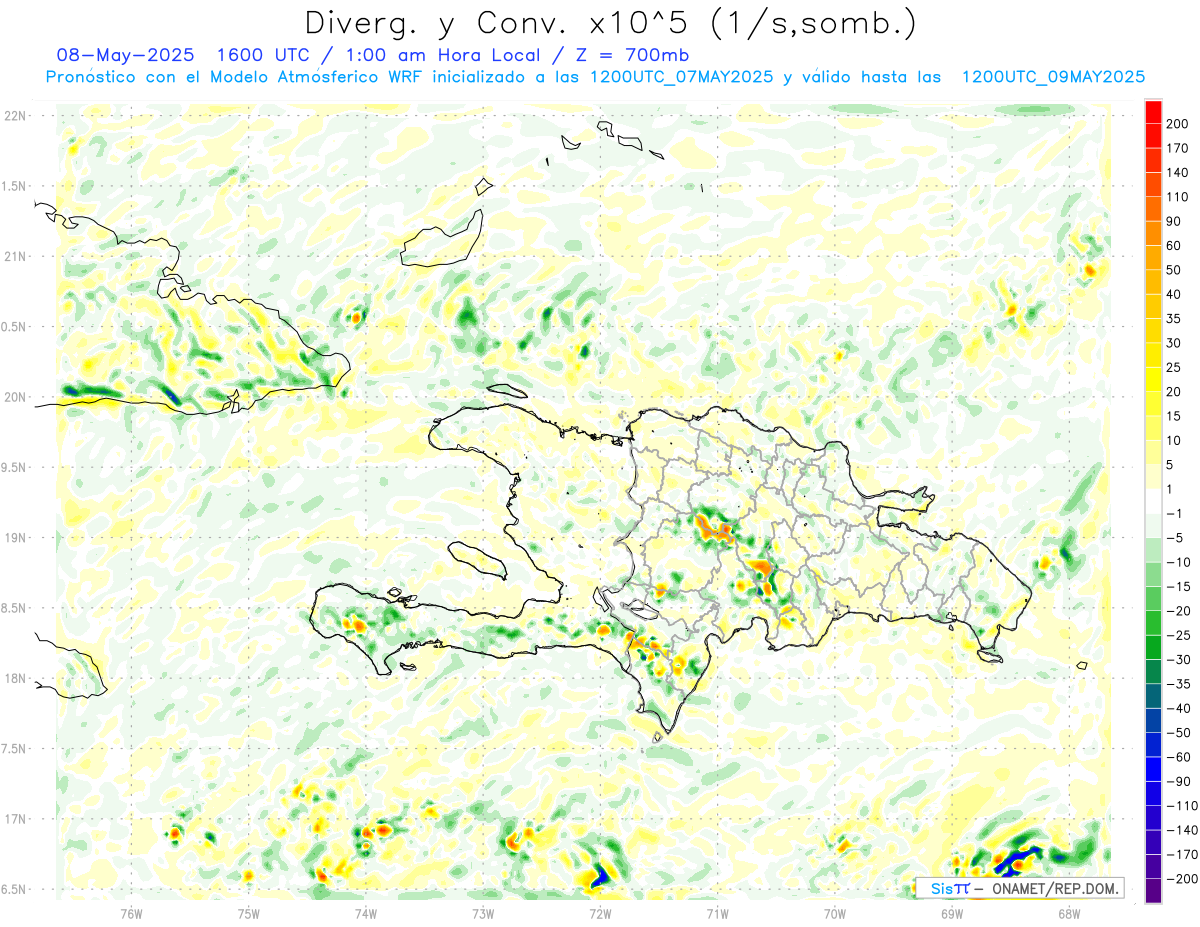The width and height of the screenshot is (1200, 927).
Task: Click the 20N latitude label
Action: coord(14,397)
